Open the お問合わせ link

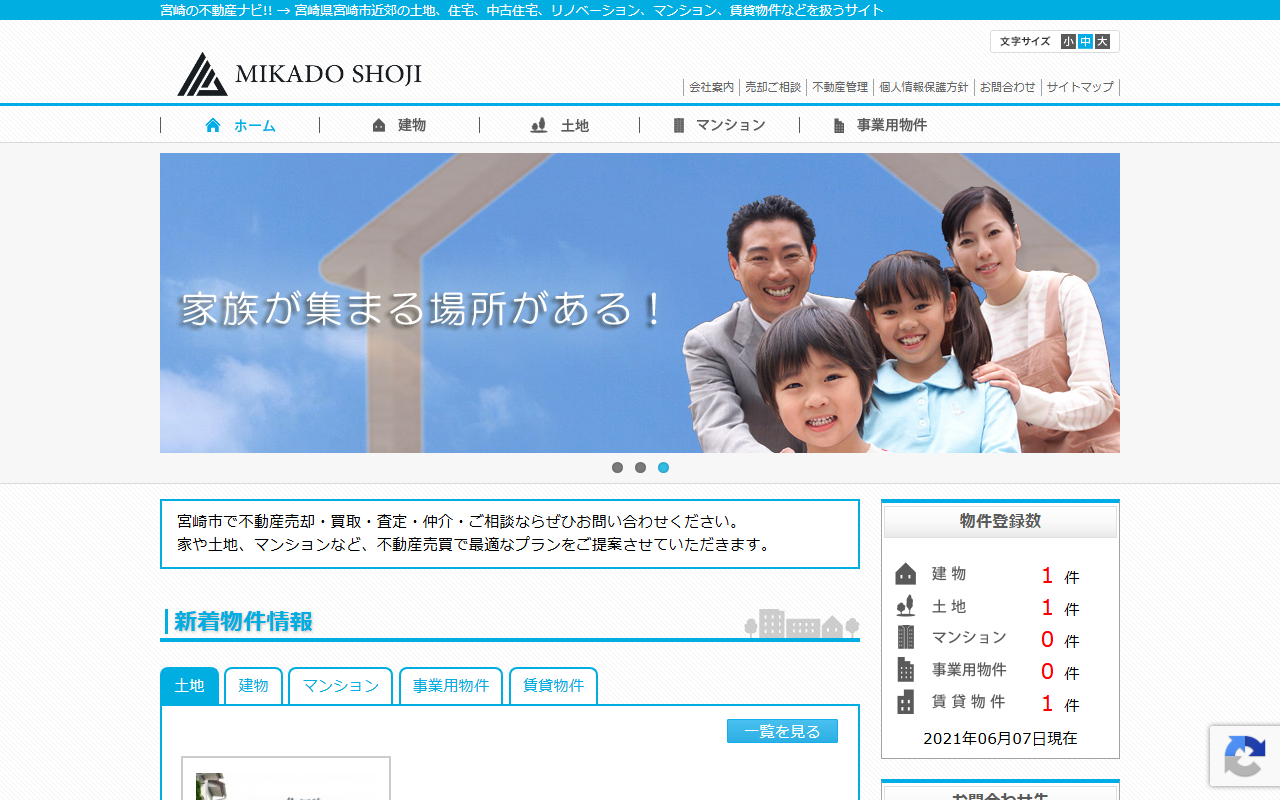(x=1007, y=87)
